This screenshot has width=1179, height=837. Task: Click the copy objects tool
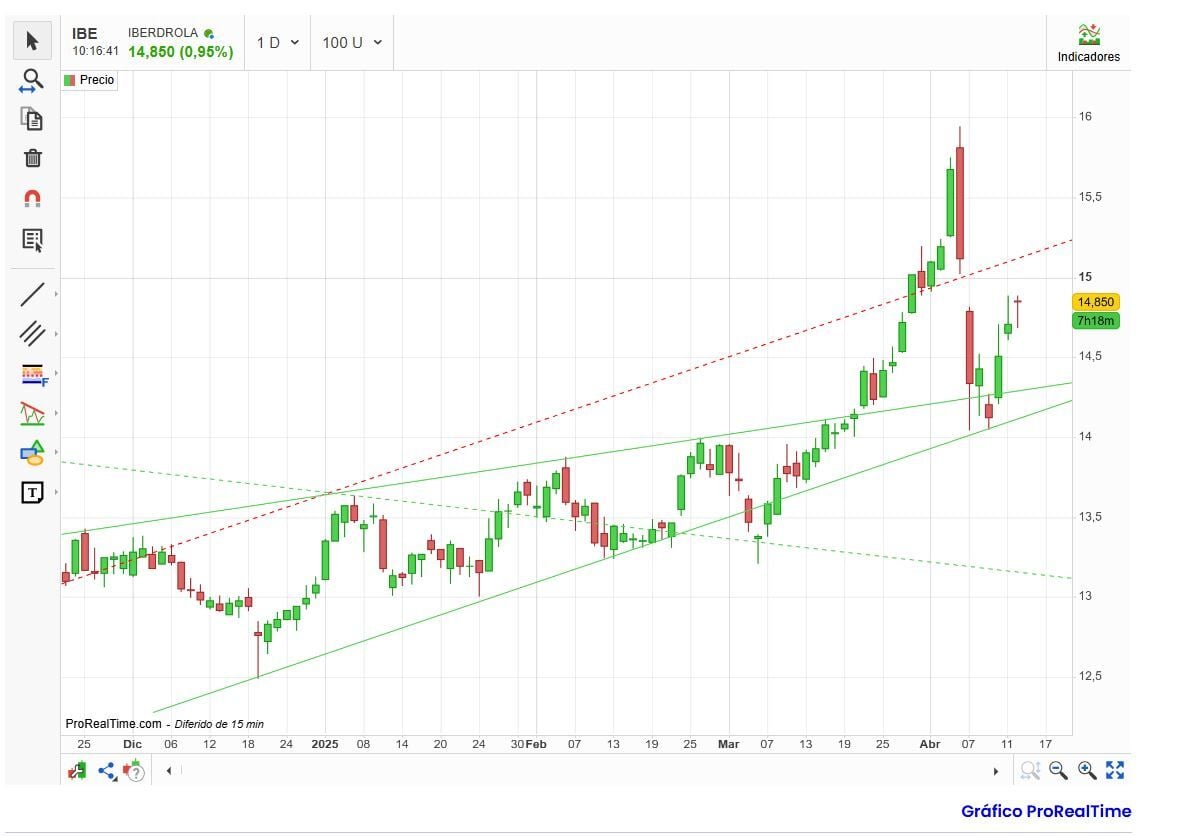[x=32, y=119]
